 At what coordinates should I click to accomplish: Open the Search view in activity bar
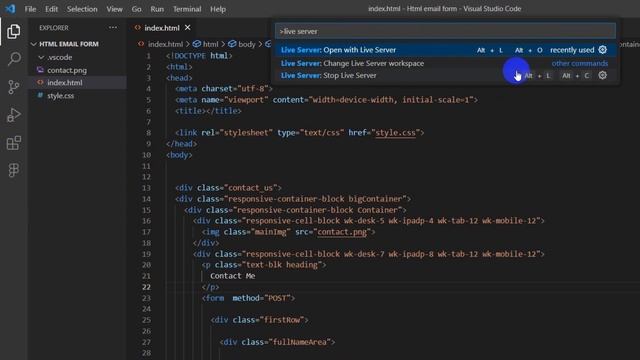13,59
